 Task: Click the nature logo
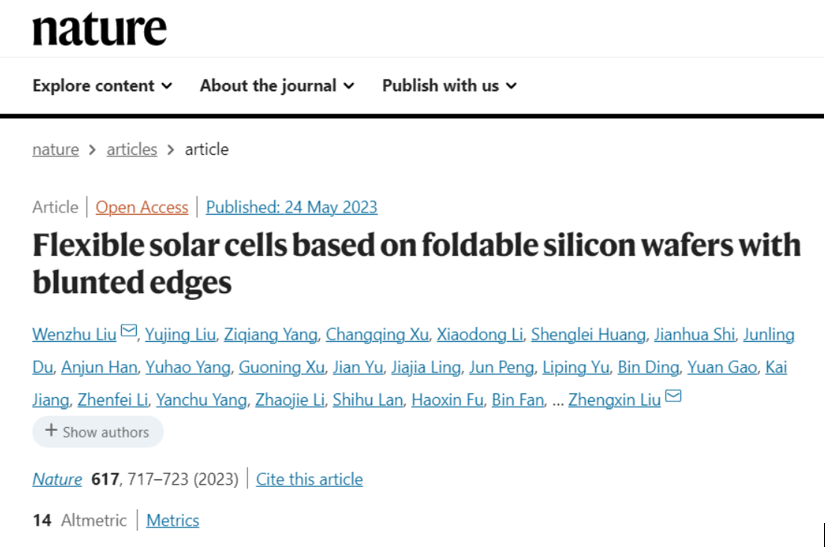pyautogui.click(x=99, y=29)
